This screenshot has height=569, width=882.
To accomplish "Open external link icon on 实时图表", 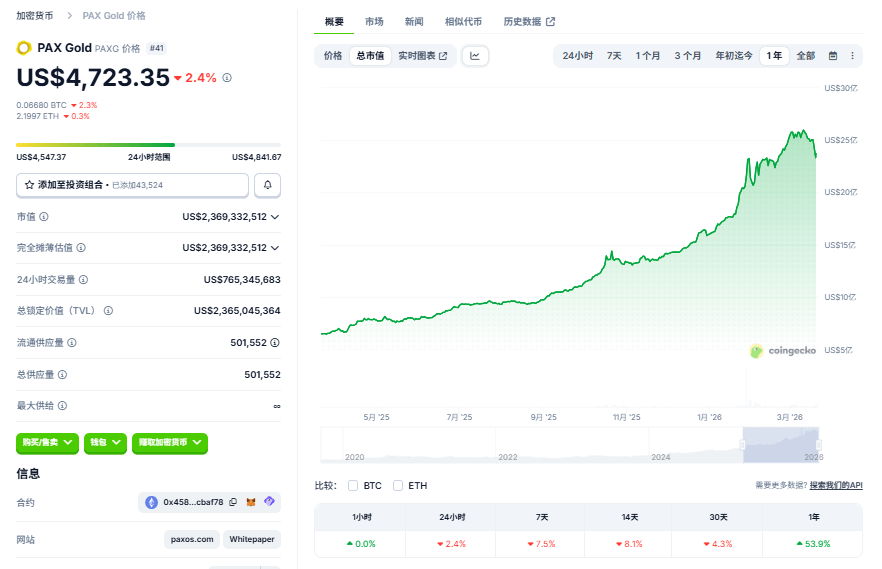I will [443, 56].
